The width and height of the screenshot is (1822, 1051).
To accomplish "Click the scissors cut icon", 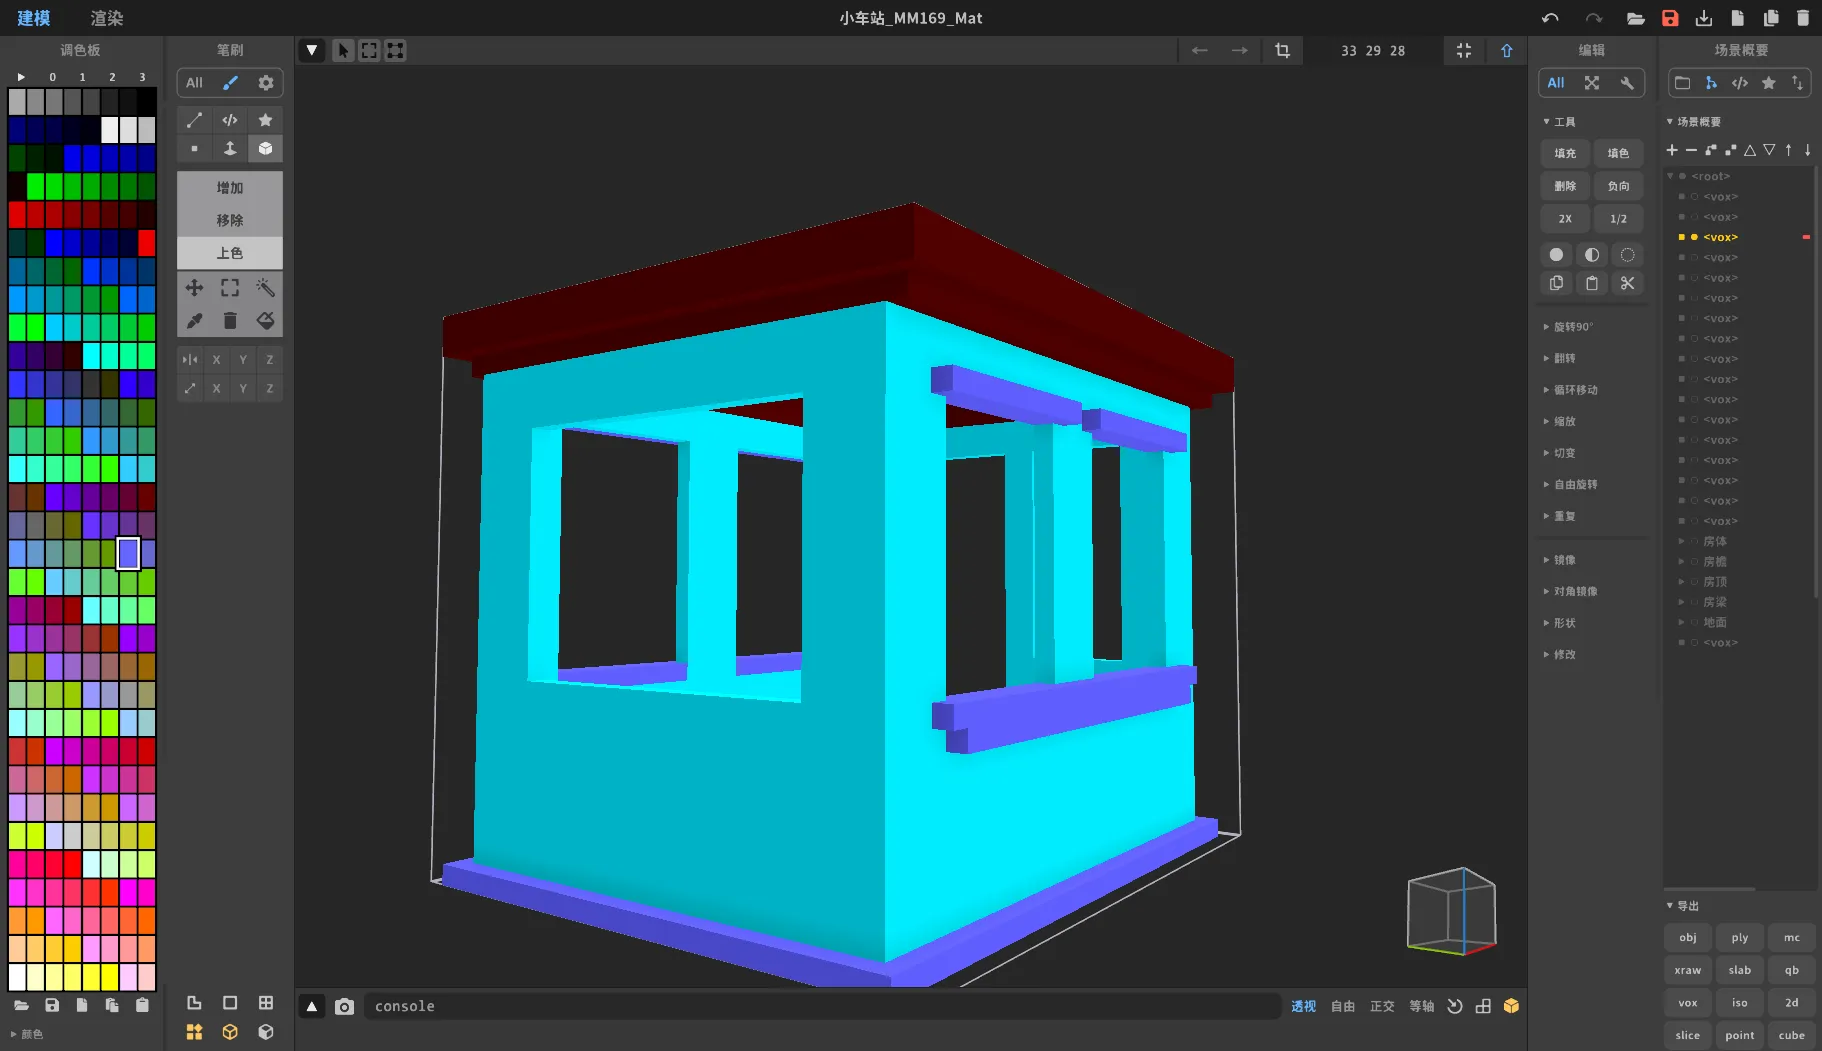I will click(1627, 284).
